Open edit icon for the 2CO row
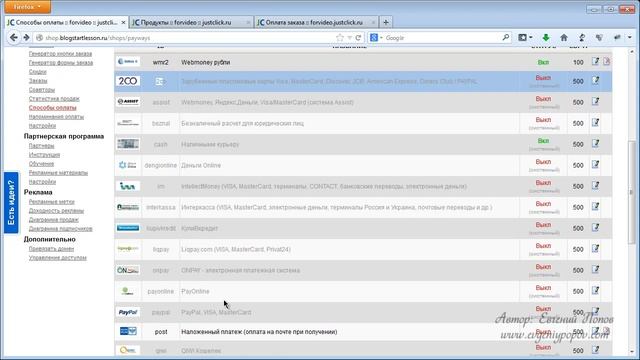 point(596,81)
